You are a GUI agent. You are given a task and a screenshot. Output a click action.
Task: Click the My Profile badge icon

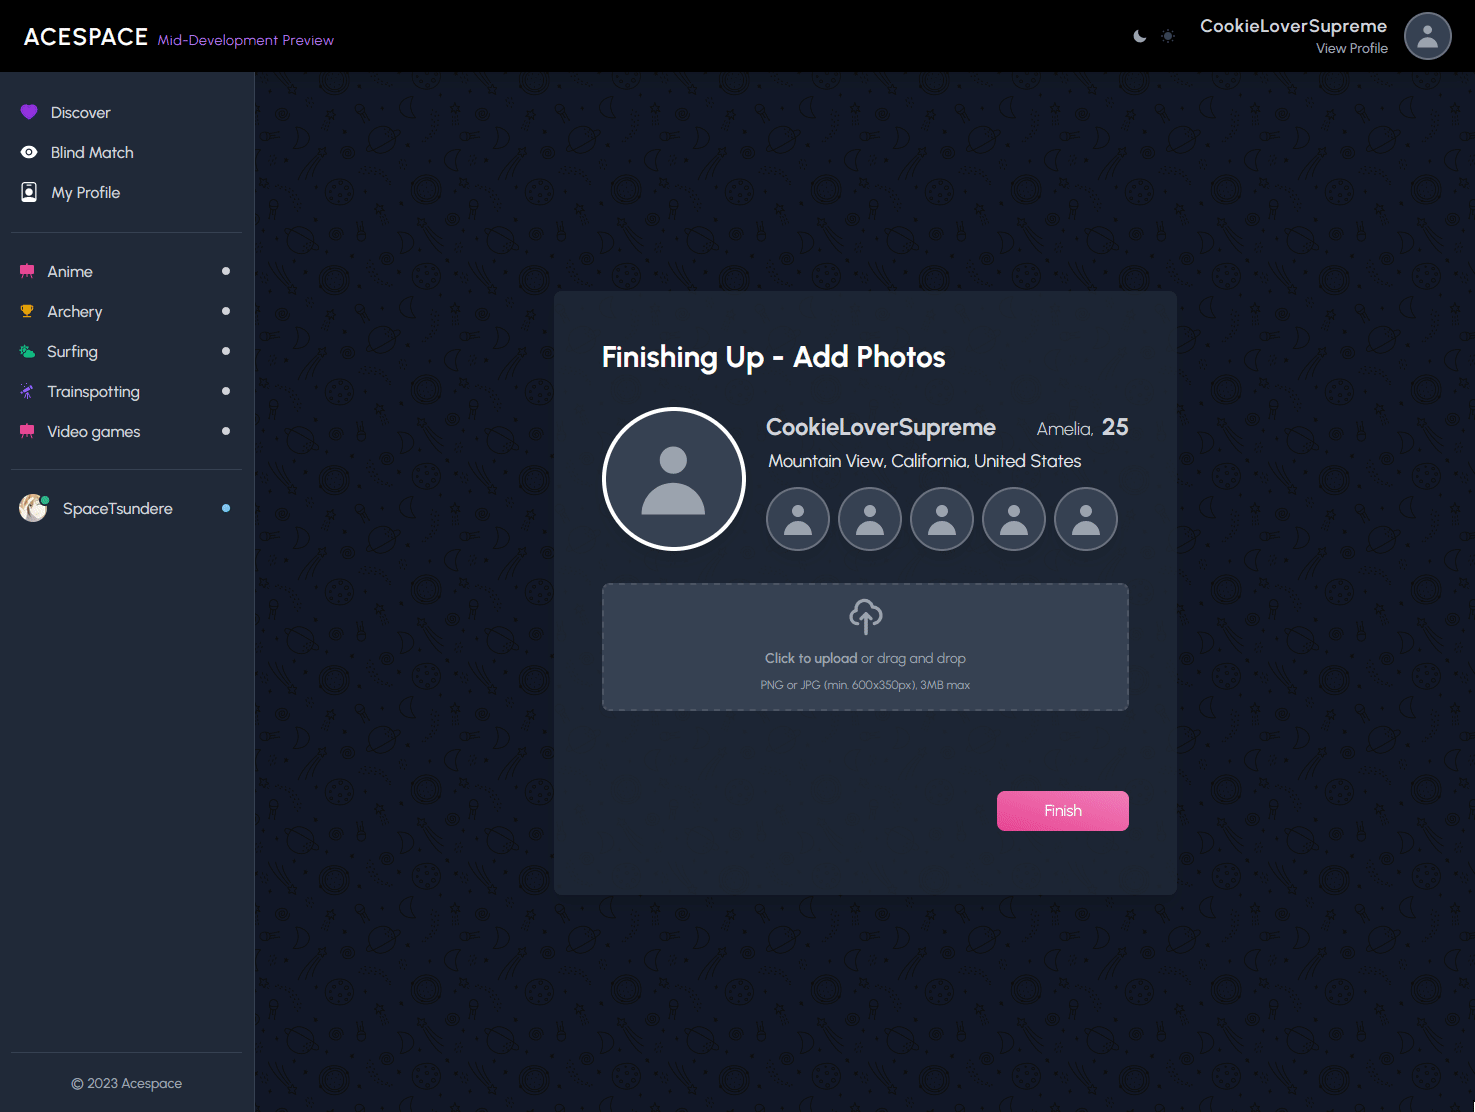point(29,192)
